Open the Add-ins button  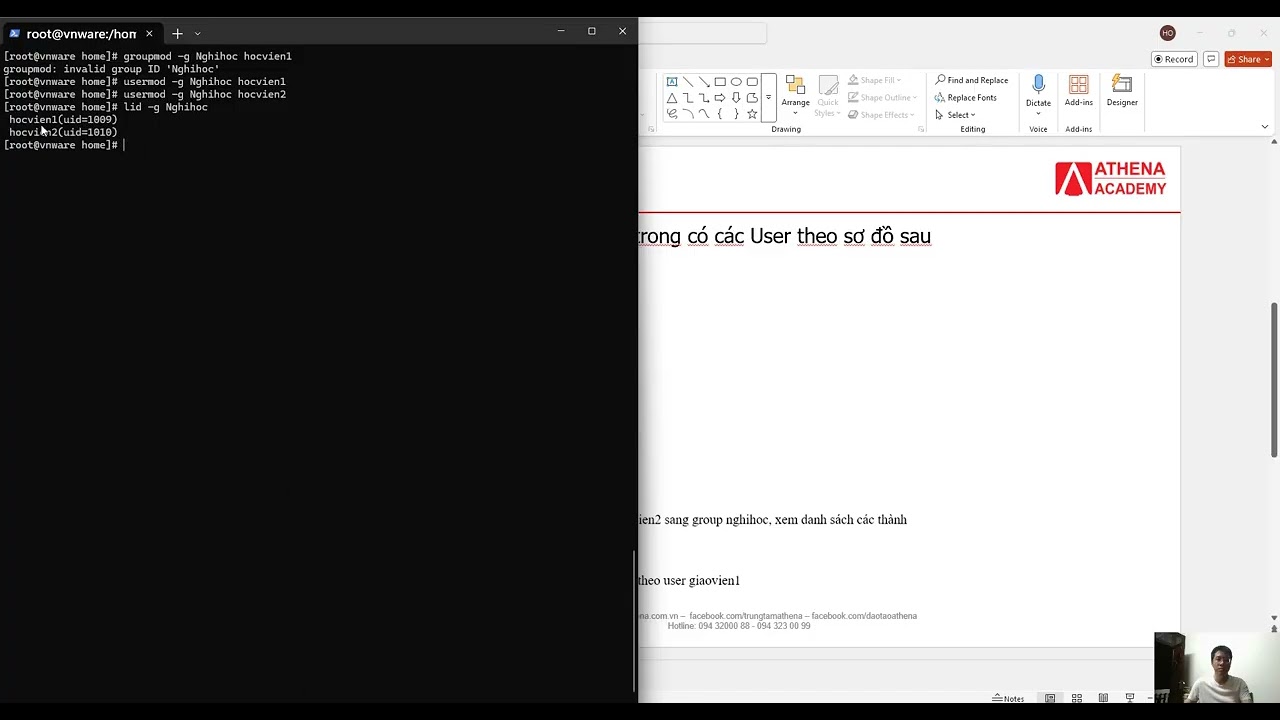(1078, 91)
